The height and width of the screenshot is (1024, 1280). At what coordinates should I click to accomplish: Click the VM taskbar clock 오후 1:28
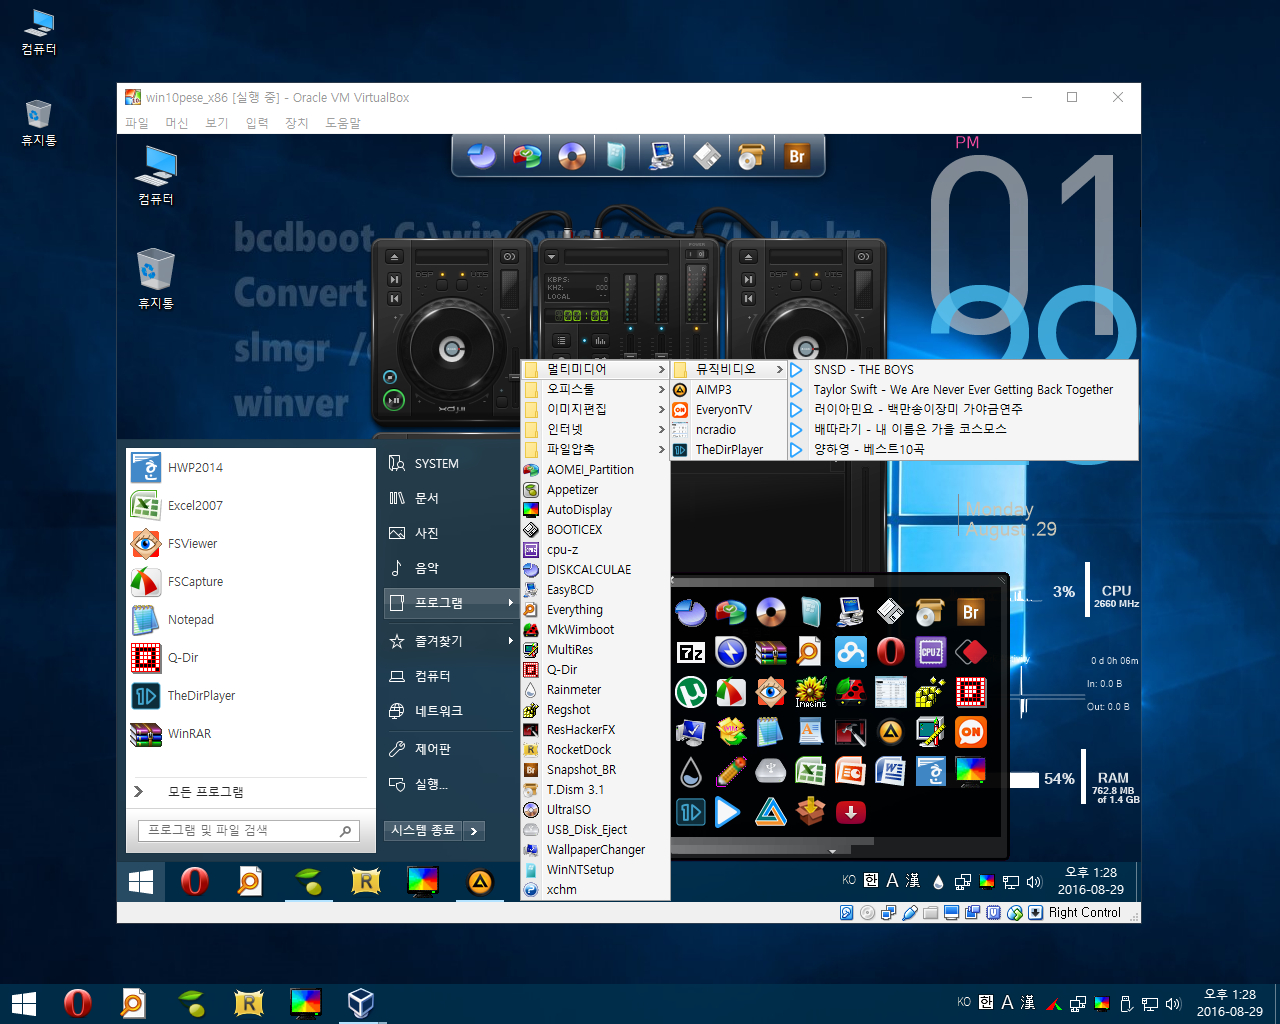[x=1090, y=872]
